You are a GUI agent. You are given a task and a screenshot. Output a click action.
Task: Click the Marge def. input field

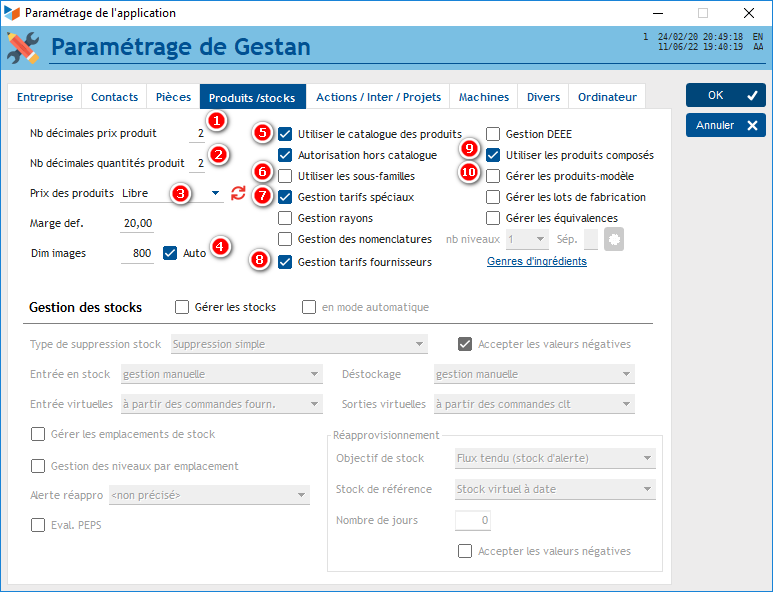137,223
